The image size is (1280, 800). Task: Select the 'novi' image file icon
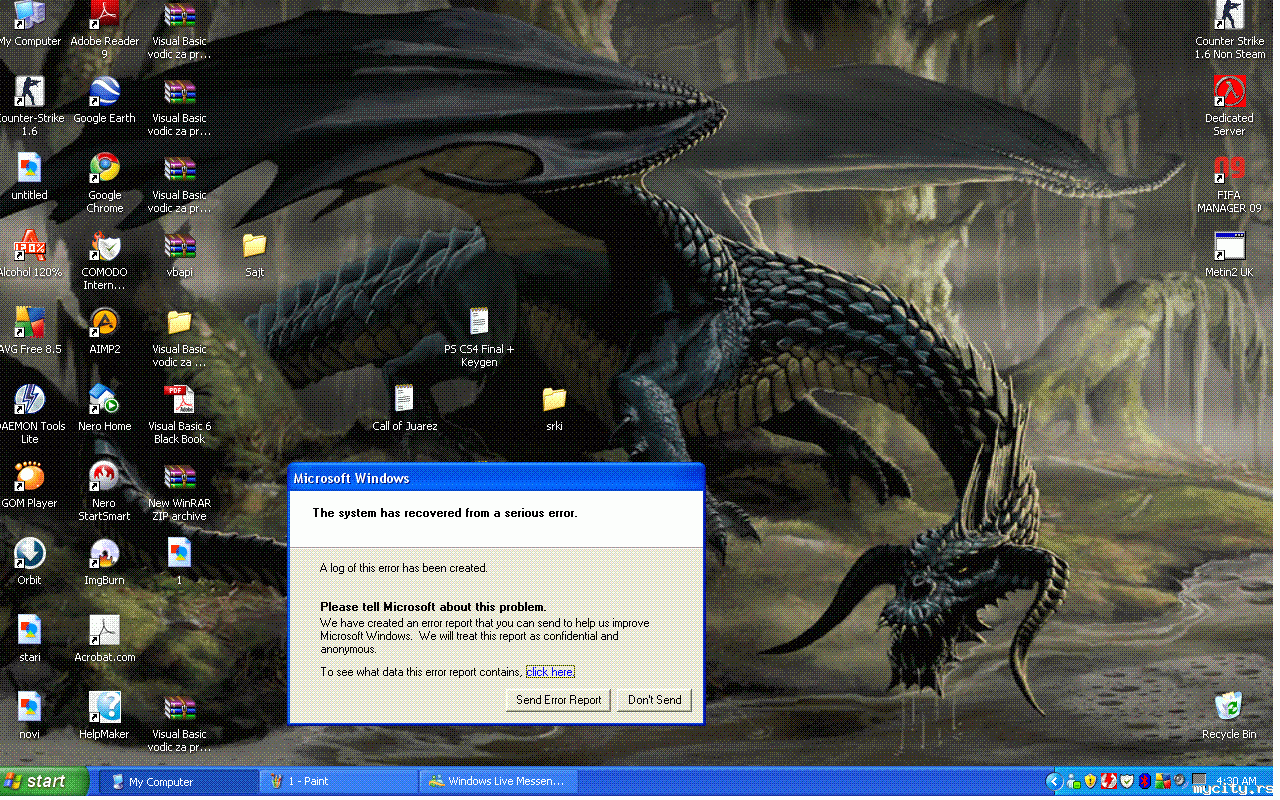tap(30, 716)
